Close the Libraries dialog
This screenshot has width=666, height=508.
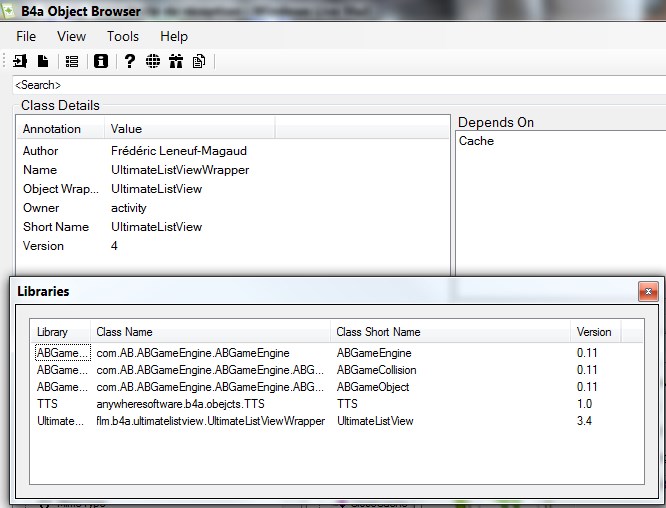point(648,291)
